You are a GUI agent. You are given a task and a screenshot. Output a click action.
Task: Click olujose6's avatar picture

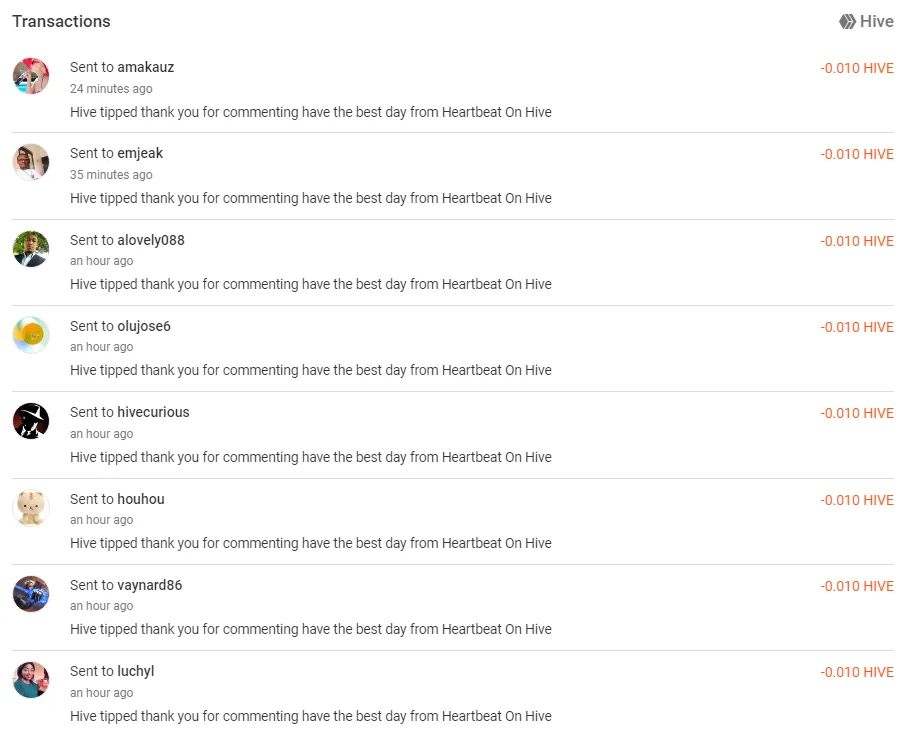[31, 335]
